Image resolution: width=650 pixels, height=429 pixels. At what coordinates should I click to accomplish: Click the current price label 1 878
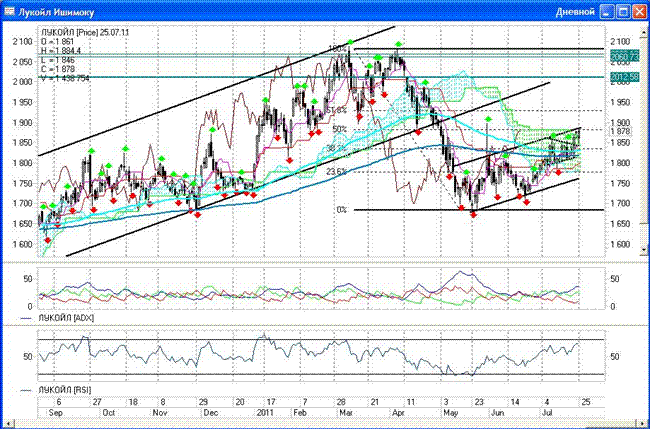pos(621,132)
